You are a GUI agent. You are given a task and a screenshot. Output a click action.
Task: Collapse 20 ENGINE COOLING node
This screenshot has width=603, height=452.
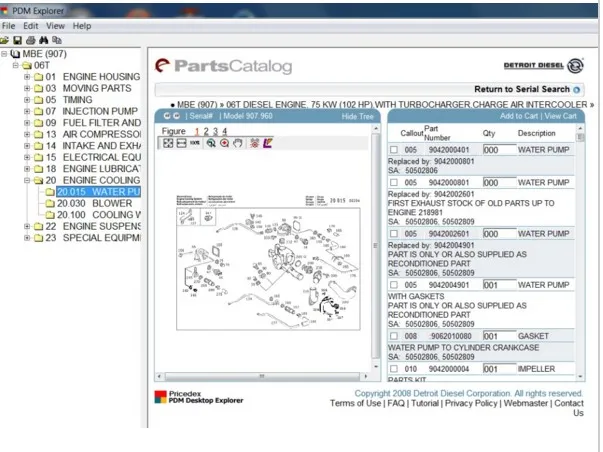pos(27,180)
